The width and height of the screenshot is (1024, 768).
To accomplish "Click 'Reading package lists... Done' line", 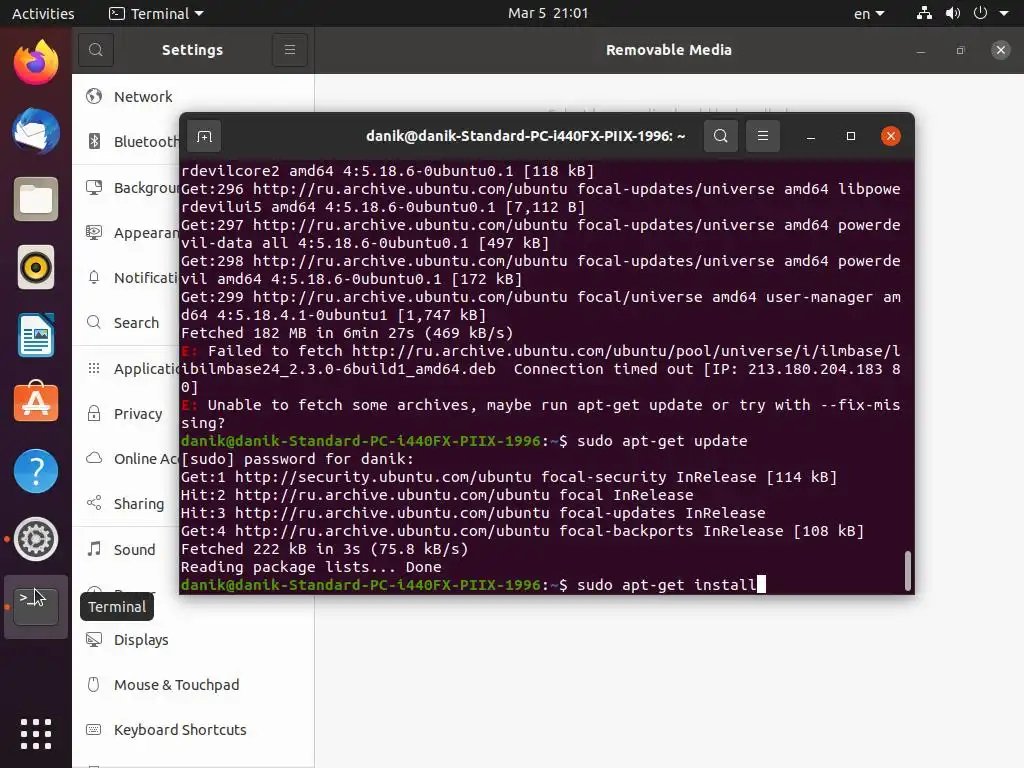I will coord(311,567).
